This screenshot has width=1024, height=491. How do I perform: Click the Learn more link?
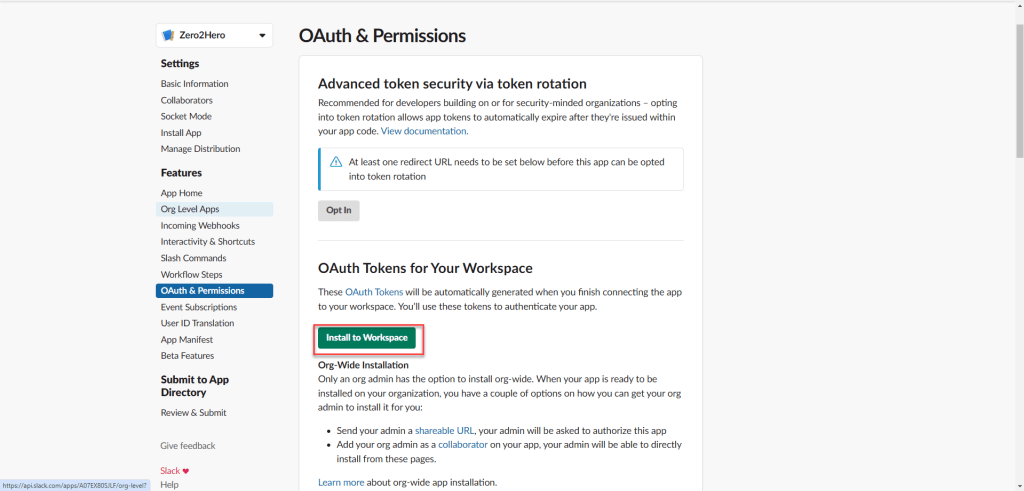pos(340,482)
